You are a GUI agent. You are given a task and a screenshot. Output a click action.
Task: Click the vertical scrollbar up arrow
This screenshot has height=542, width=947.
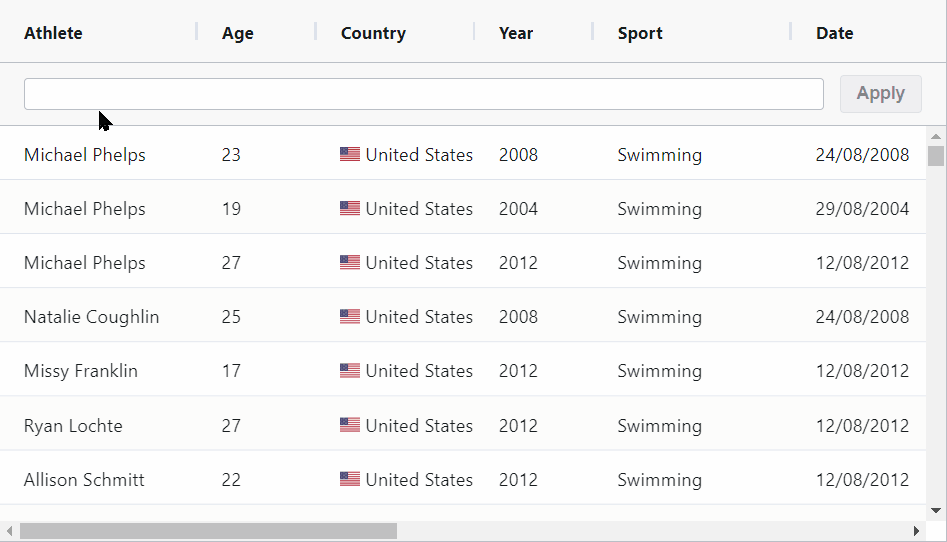coord(936,136)
